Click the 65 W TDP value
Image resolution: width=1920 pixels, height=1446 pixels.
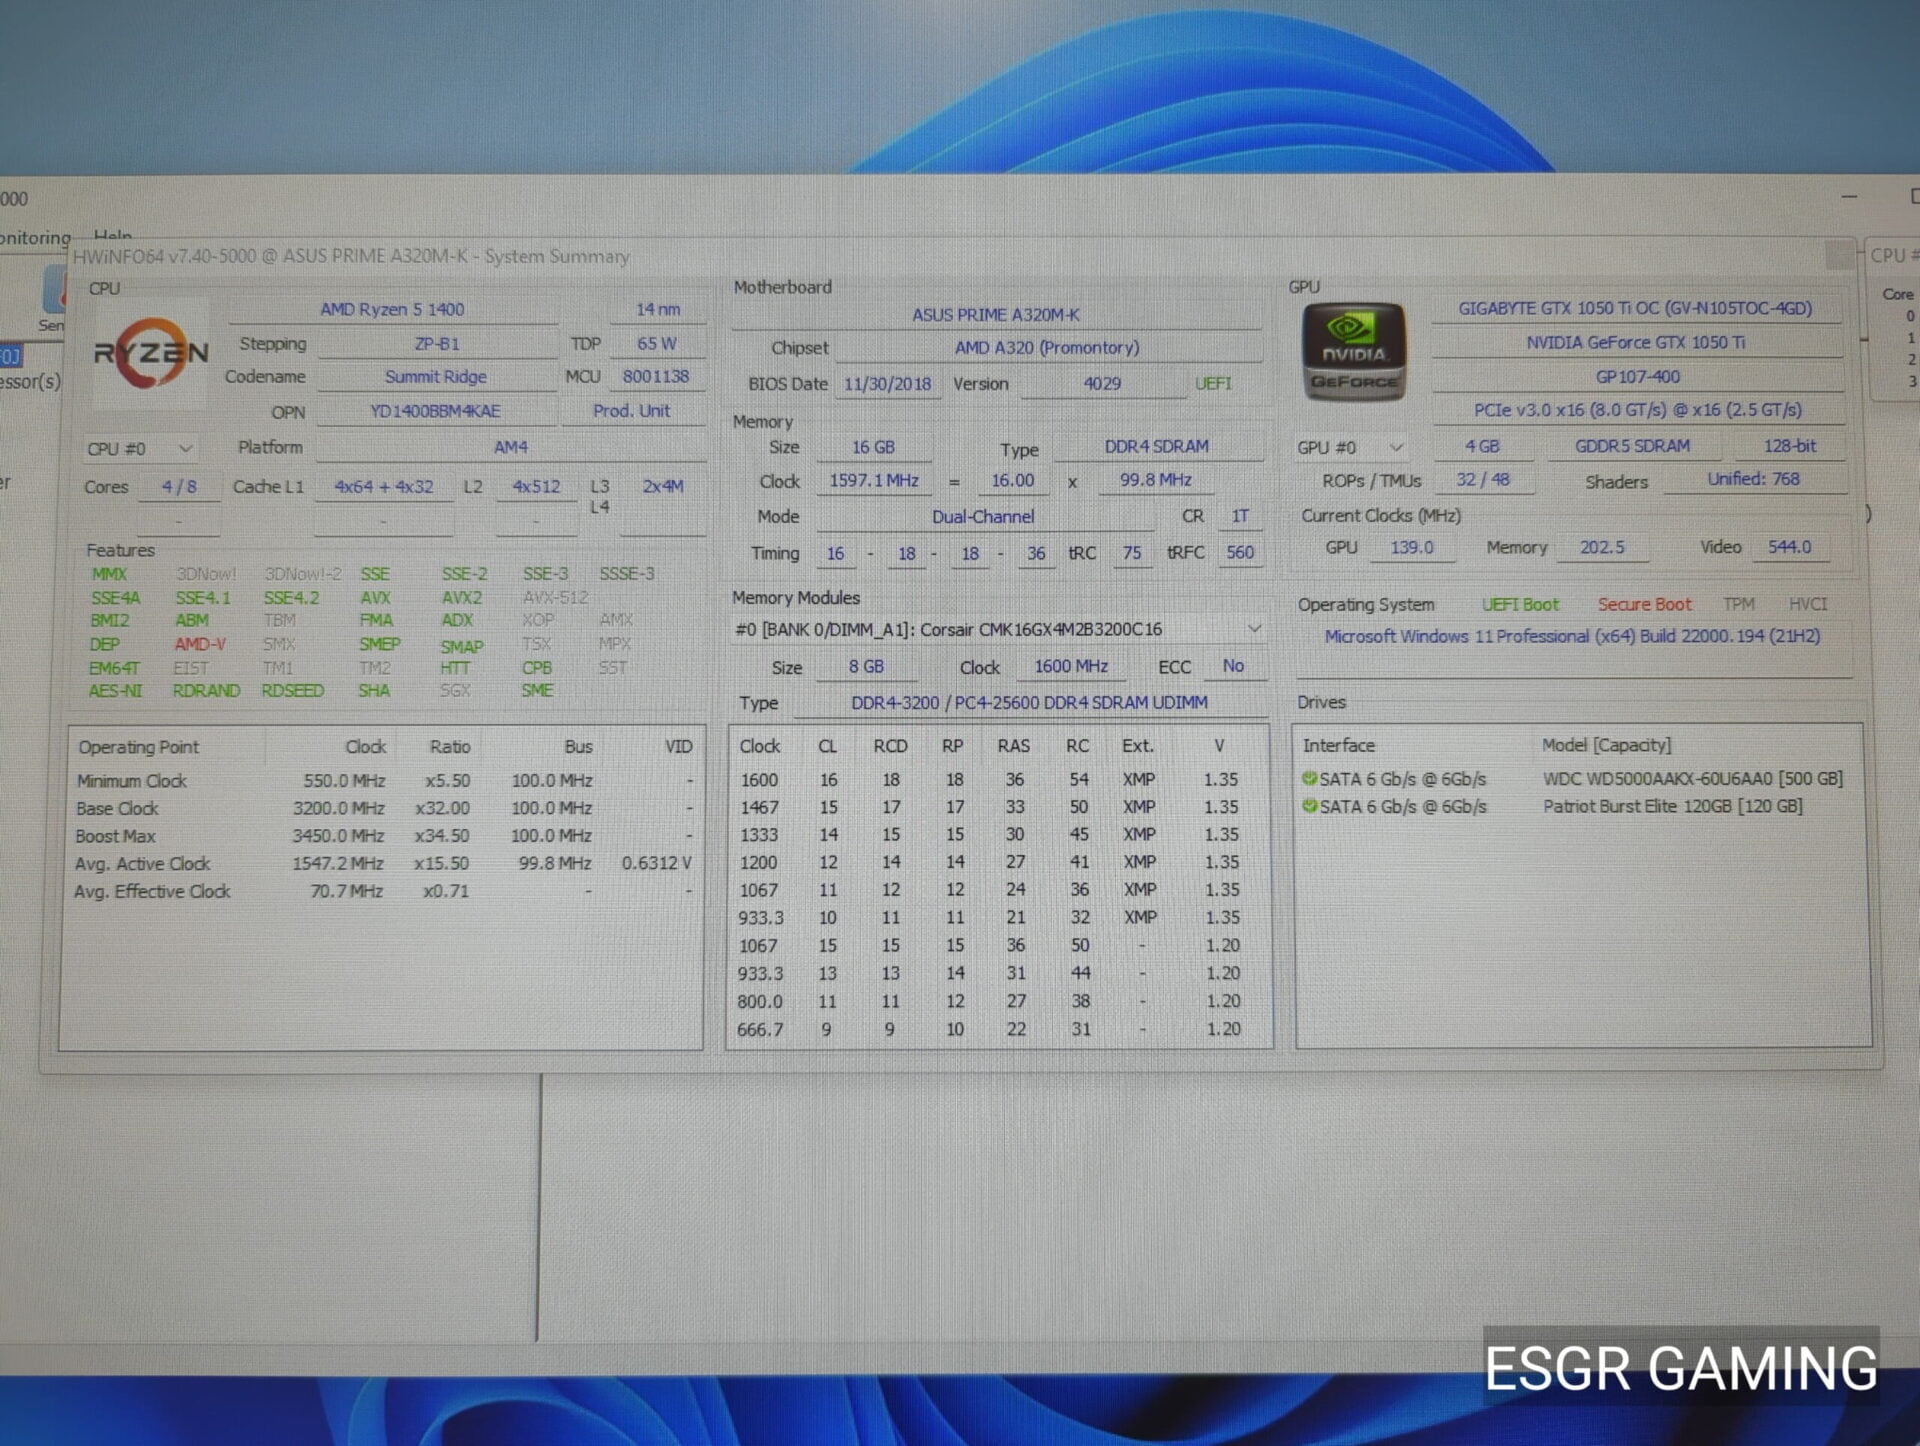(x=657, y=344)
